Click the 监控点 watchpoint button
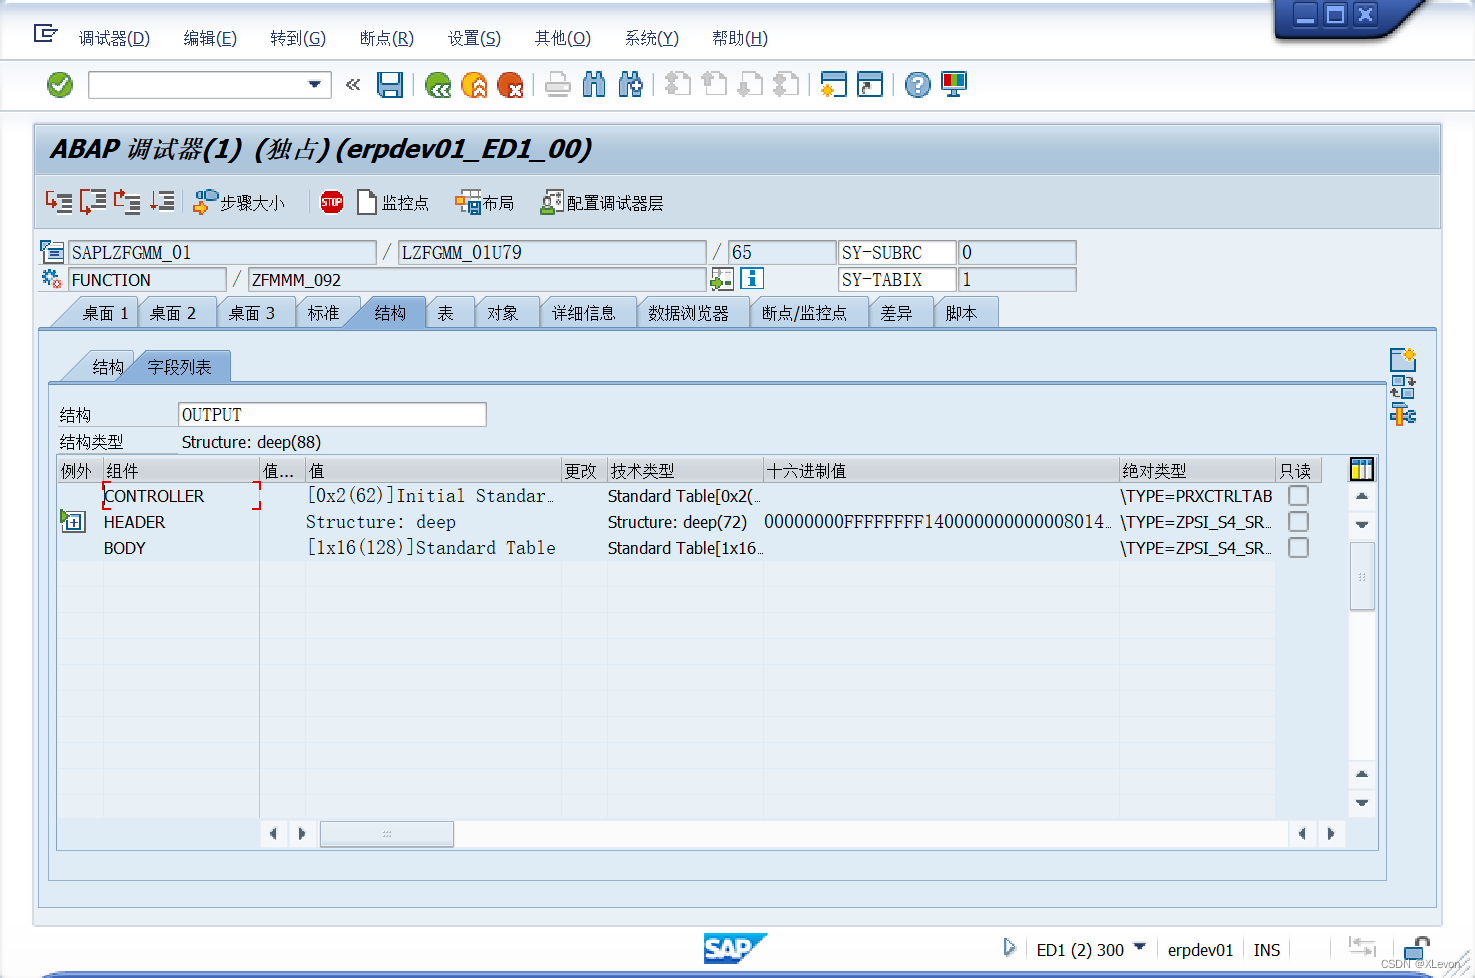This screenshot has width=1475, height=978. coord(393,203)
